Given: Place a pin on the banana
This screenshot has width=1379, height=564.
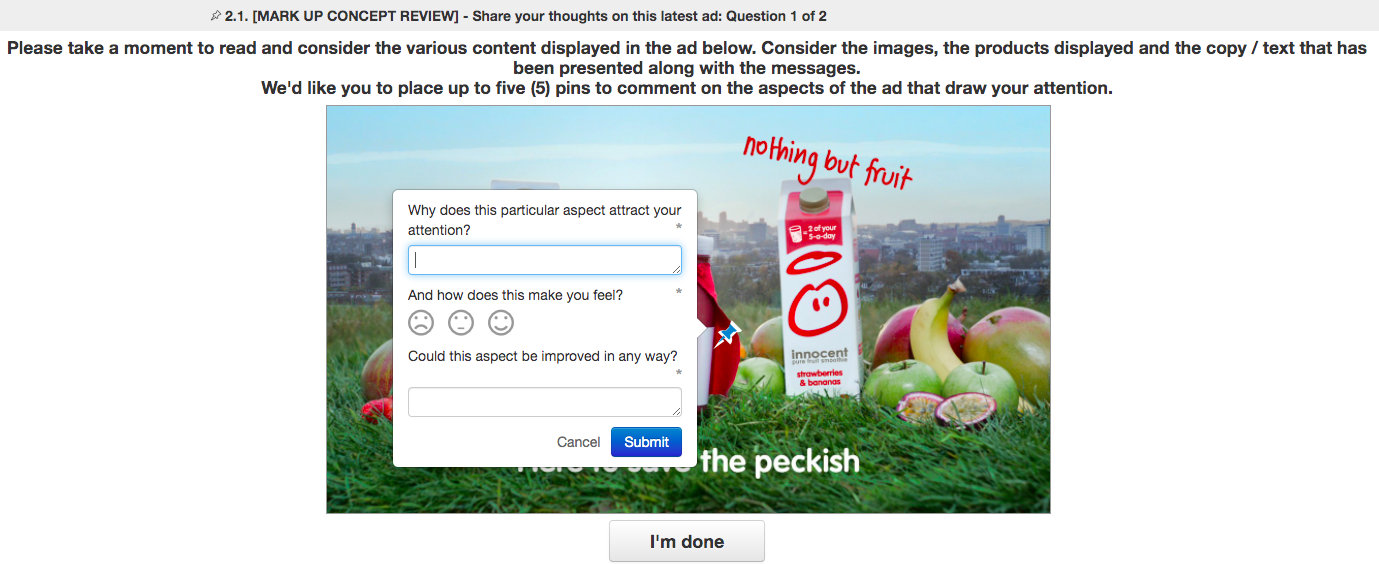Looking at the screenshot, I should click(936, 328).
